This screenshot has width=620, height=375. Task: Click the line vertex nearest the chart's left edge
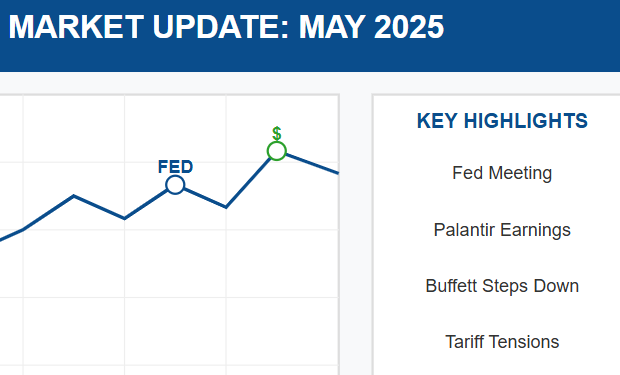click(23, 229)
